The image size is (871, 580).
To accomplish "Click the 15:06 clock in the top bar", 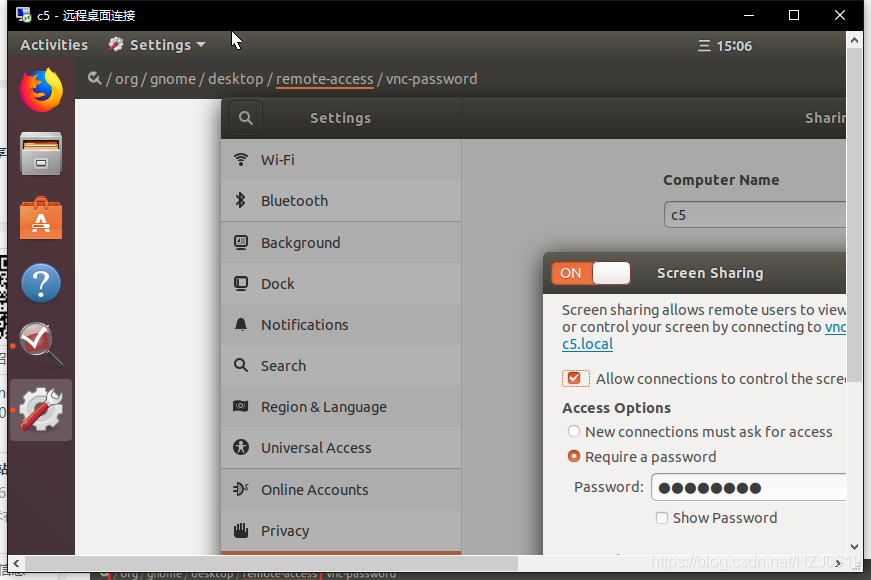I will (734, 46).
